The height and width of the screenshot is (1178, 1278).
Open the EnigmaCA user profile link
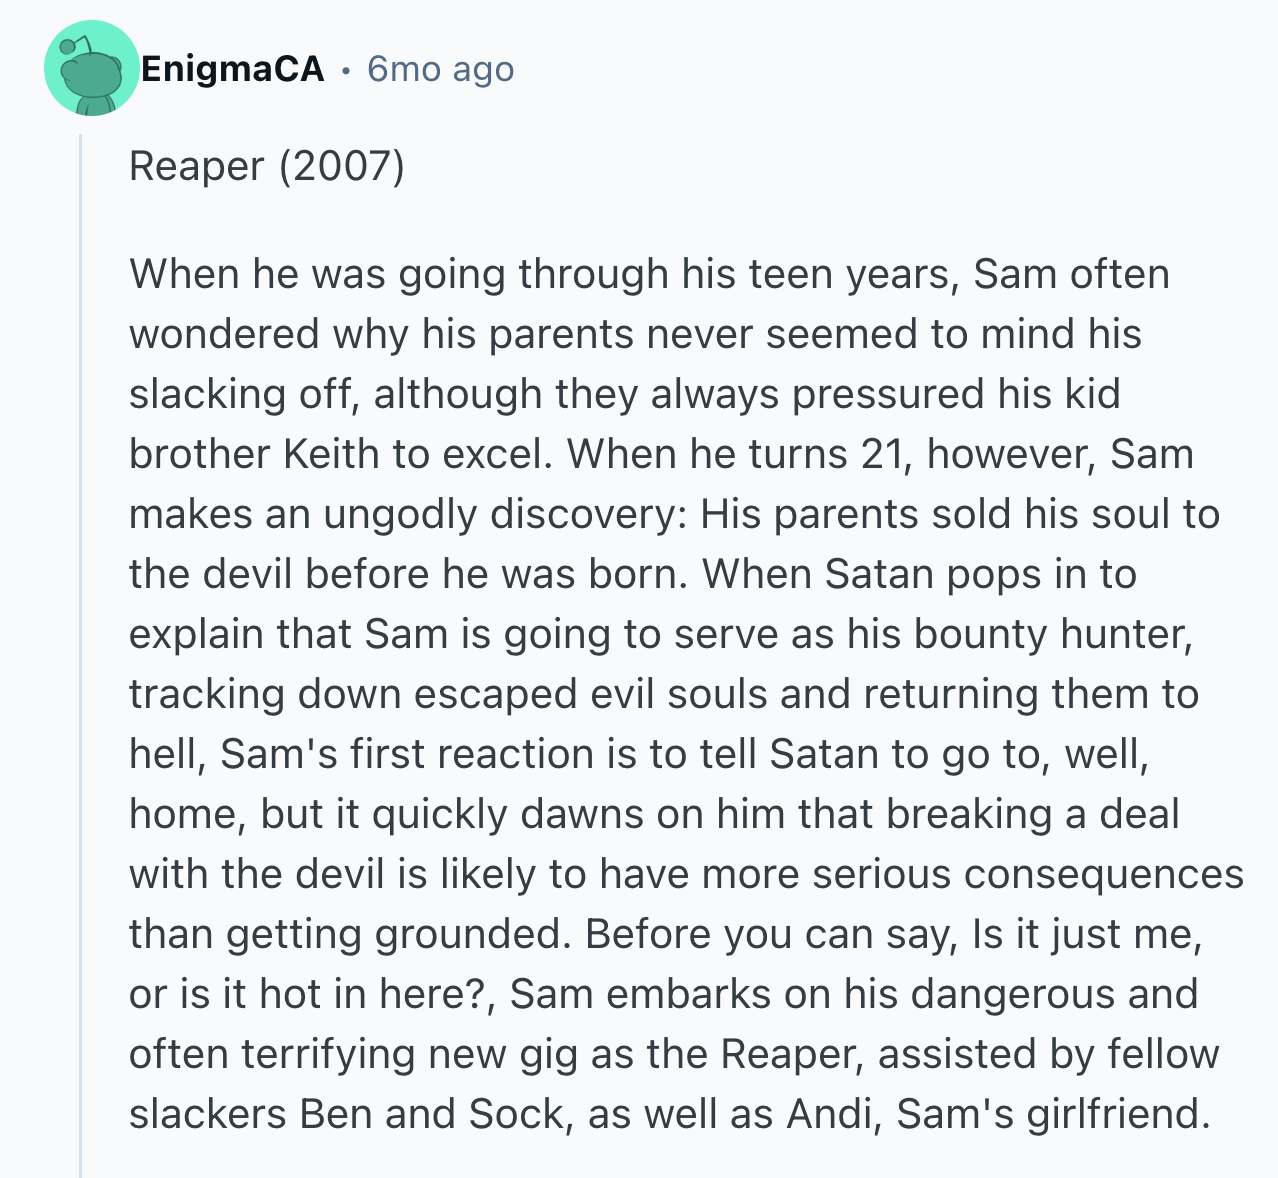coord(233,69)
